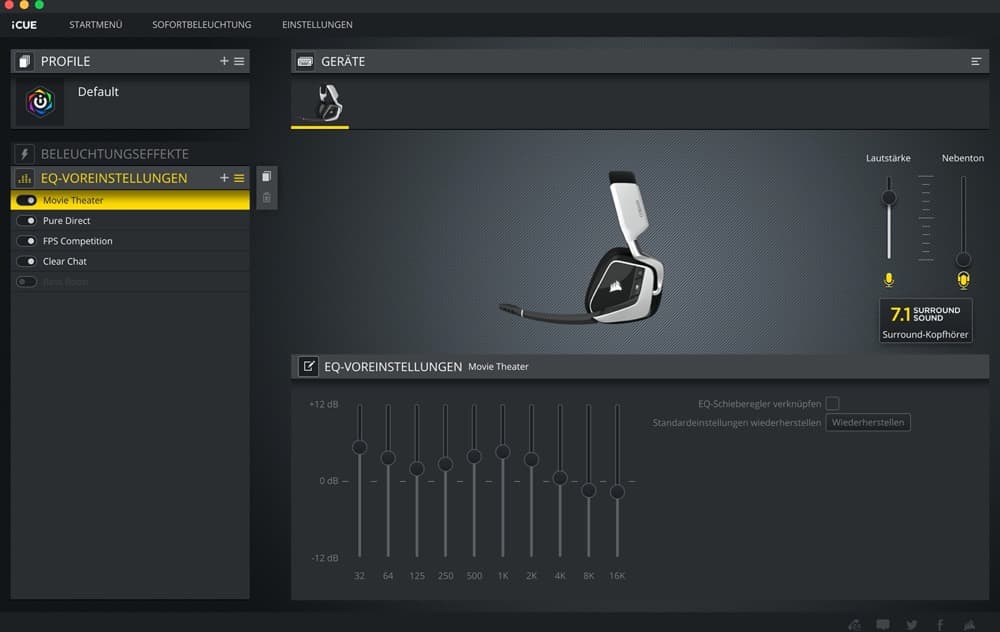Toggle 7.1 Surround Sound headphone mode
Image resolution: width=1000 pixels, height=632 pixels.
(925, 321)
